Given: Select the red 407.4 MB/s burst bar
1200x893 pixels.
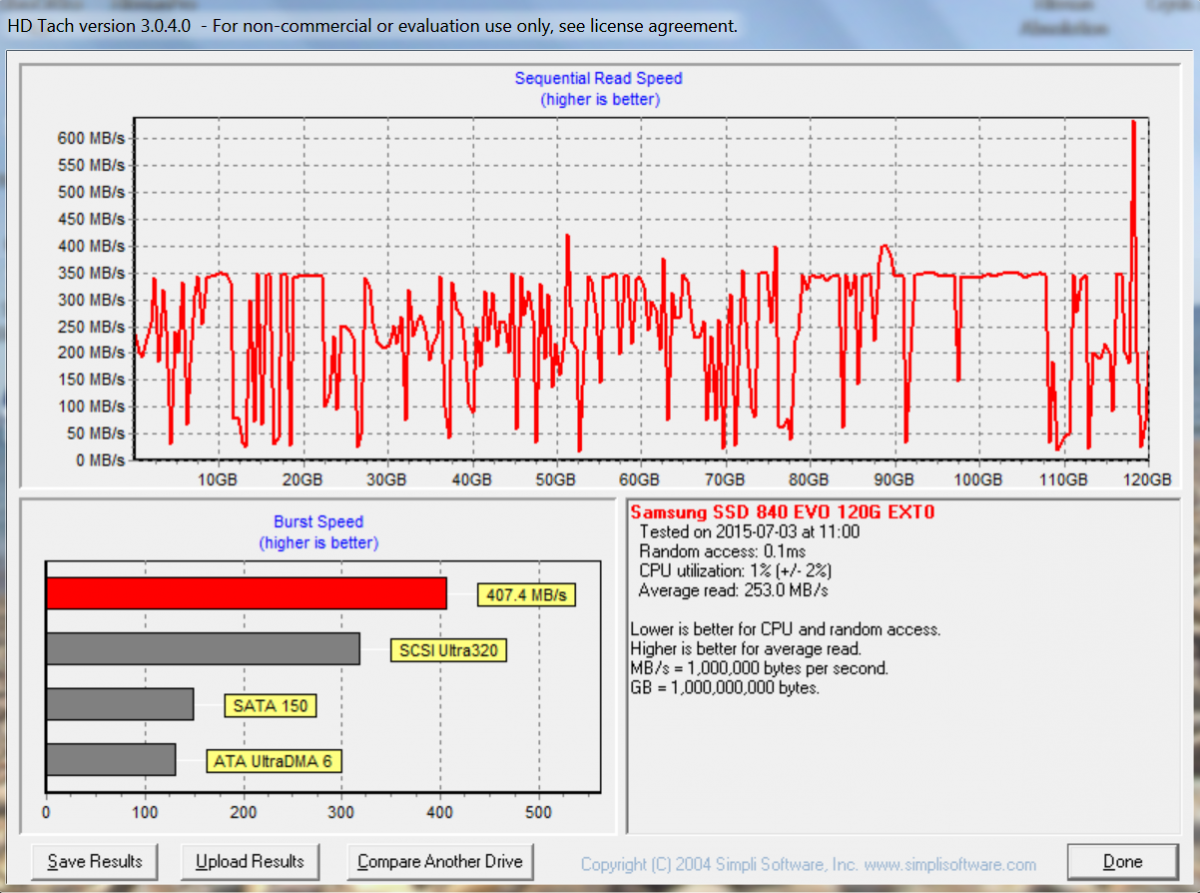Looking at the screenshot, I should point(246,594).
